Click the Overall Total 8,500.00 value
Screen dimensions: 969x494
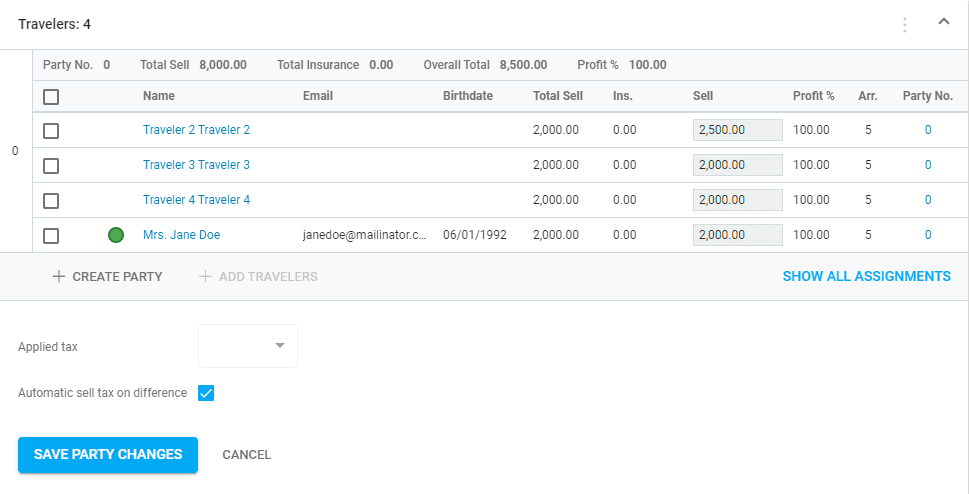[x=523, y=65]
